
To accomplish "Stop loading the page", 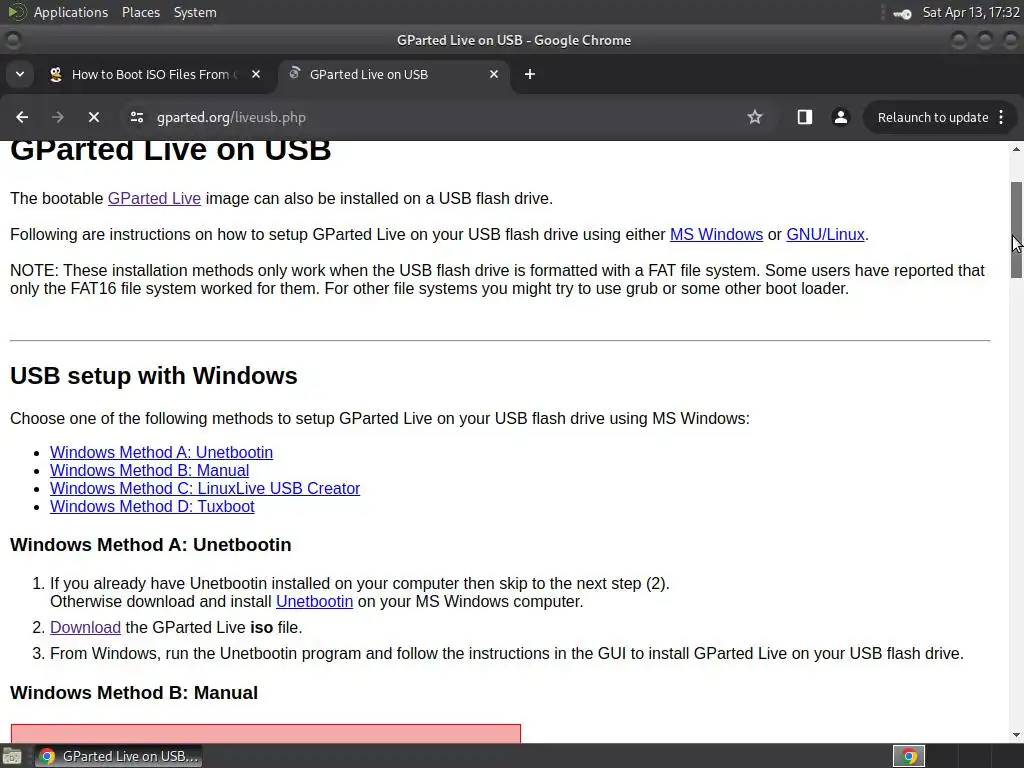I will point(93,117).
